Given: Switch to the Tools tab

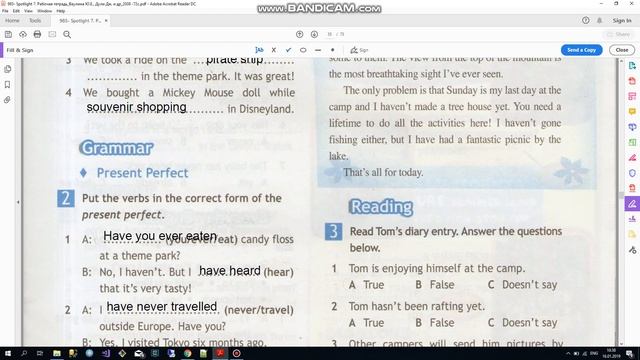Looking at the screenshot, I should 35,20.
